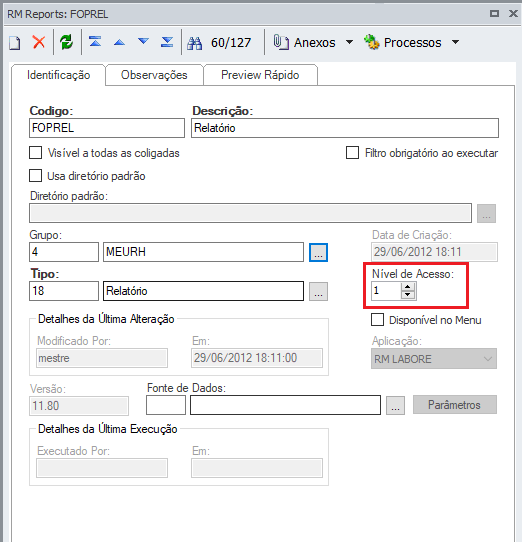Enable Filtro obrigatório ao executar checkbox
Image resolution: width=523 pixels, height=542 pixels.
352,152
